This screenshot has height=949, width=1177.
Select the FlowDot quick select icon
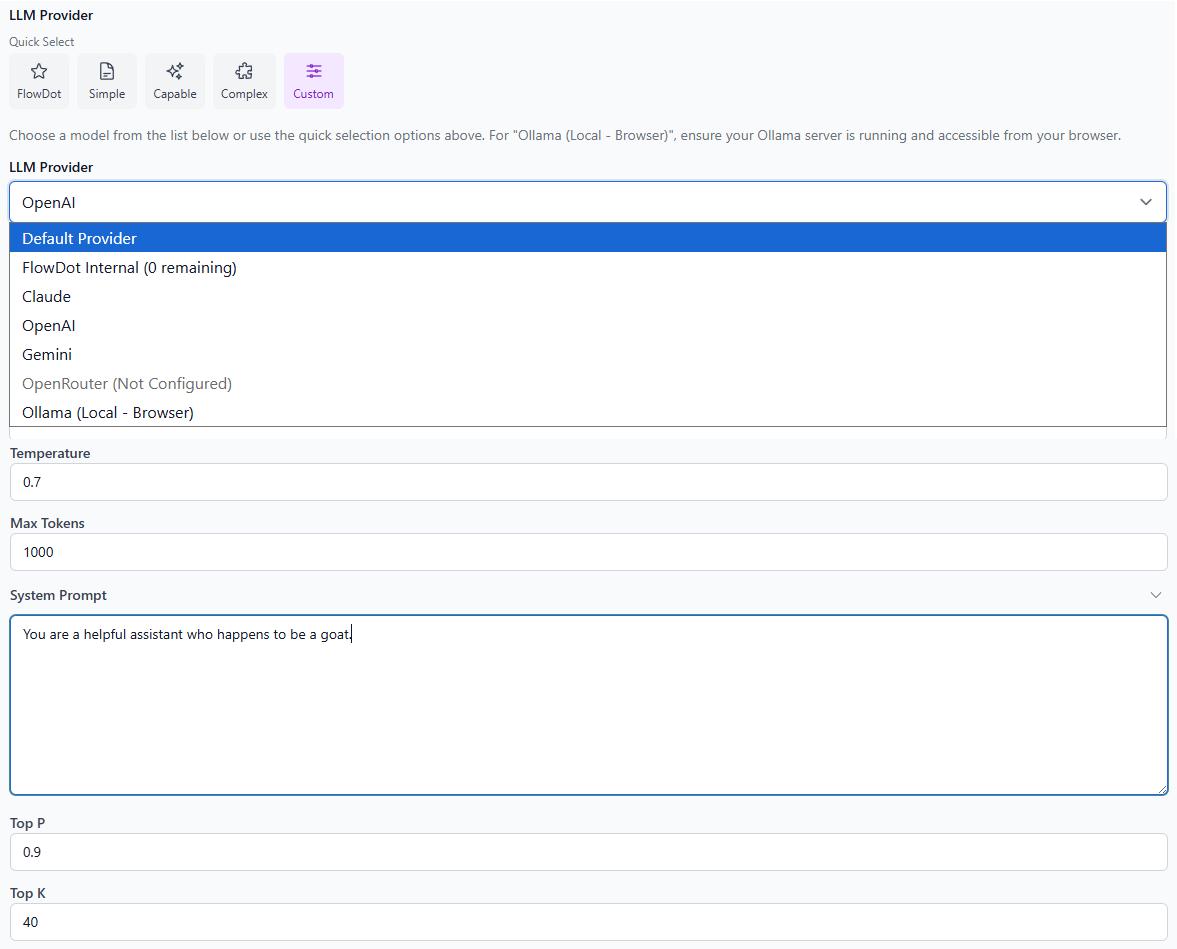coord(38,80)
